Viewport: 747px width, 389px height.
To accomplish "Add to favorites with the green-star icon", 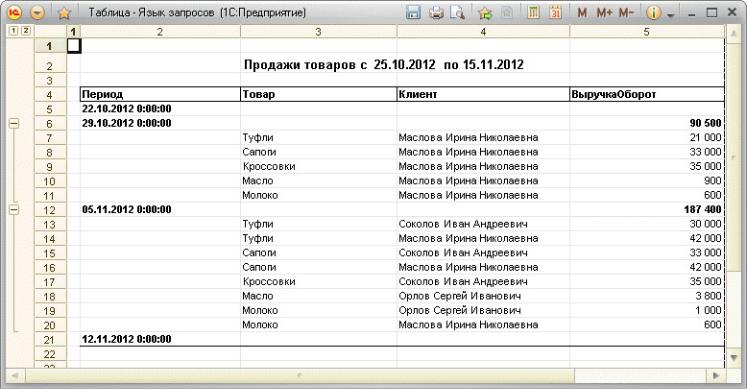I will (x=485, y=13).
